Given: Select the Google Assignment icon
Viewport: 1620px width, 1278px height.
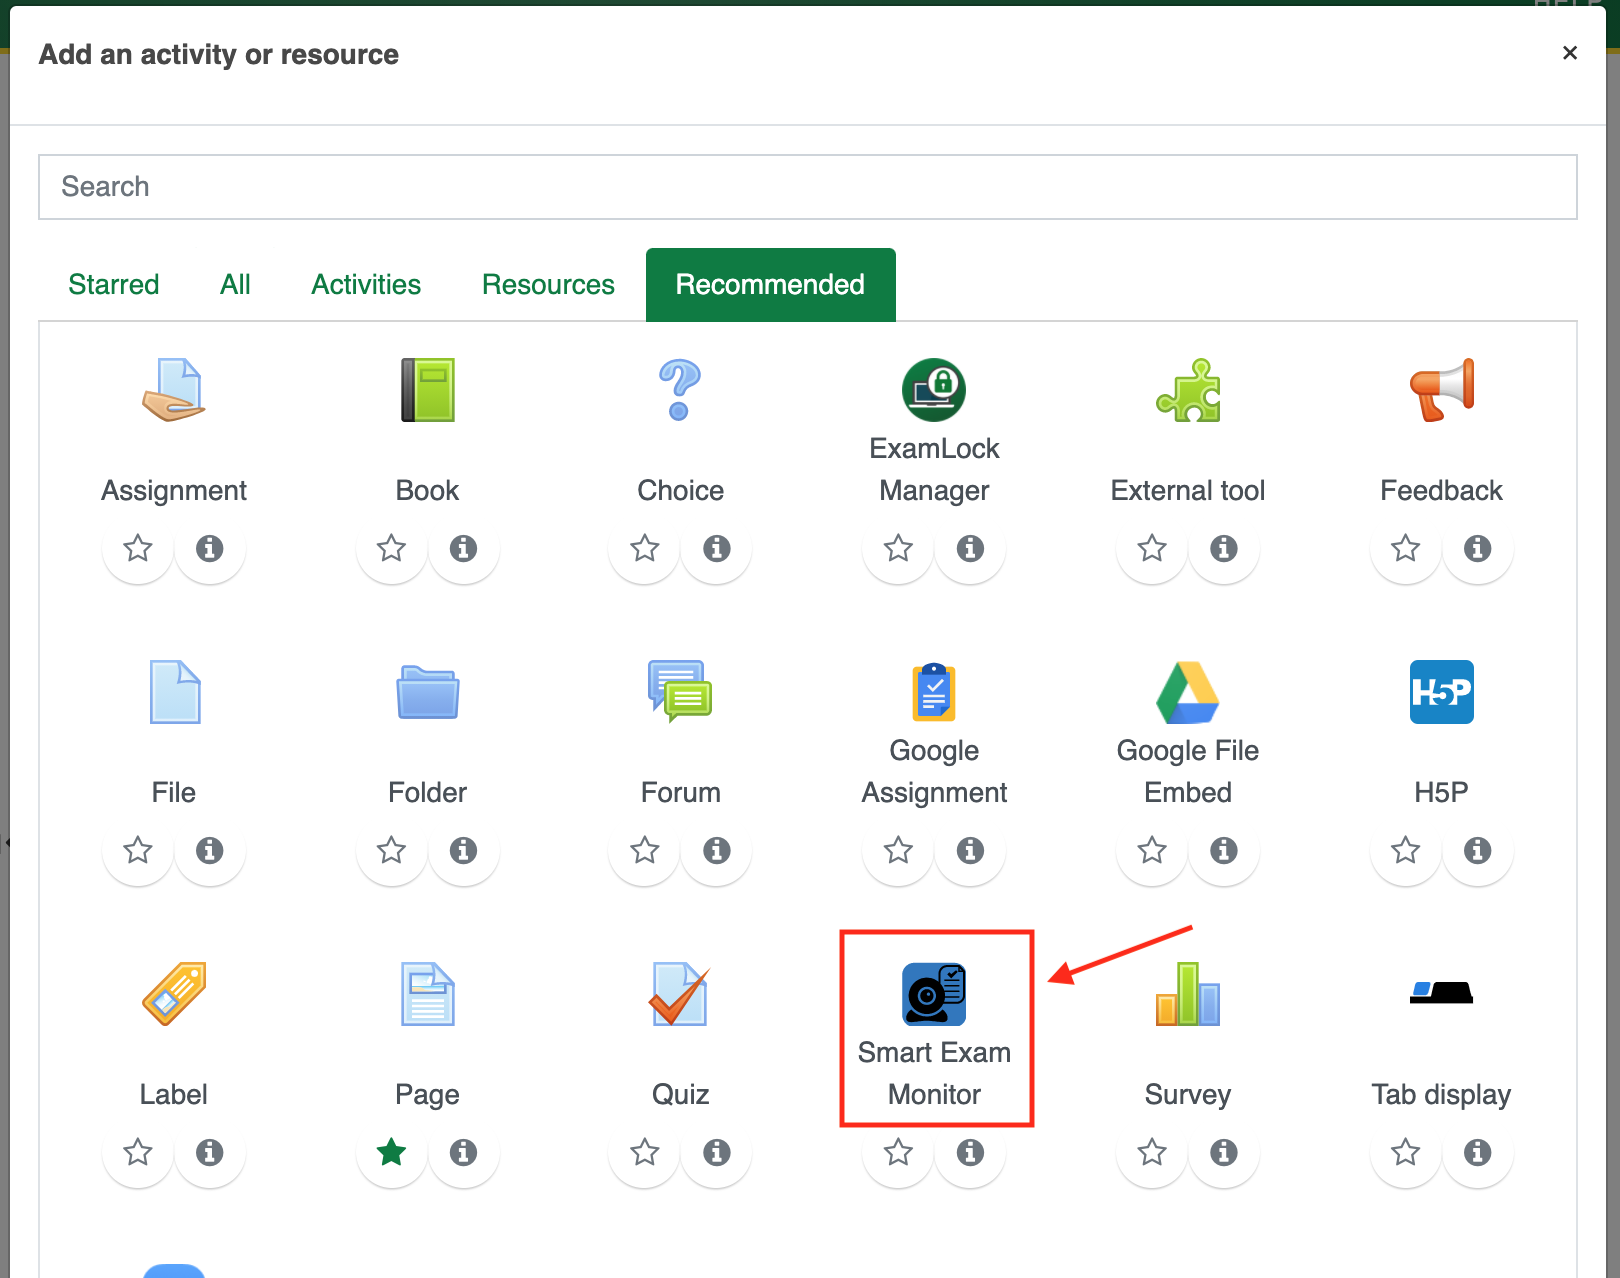Looking at the screenshot, I should [934, 692].
